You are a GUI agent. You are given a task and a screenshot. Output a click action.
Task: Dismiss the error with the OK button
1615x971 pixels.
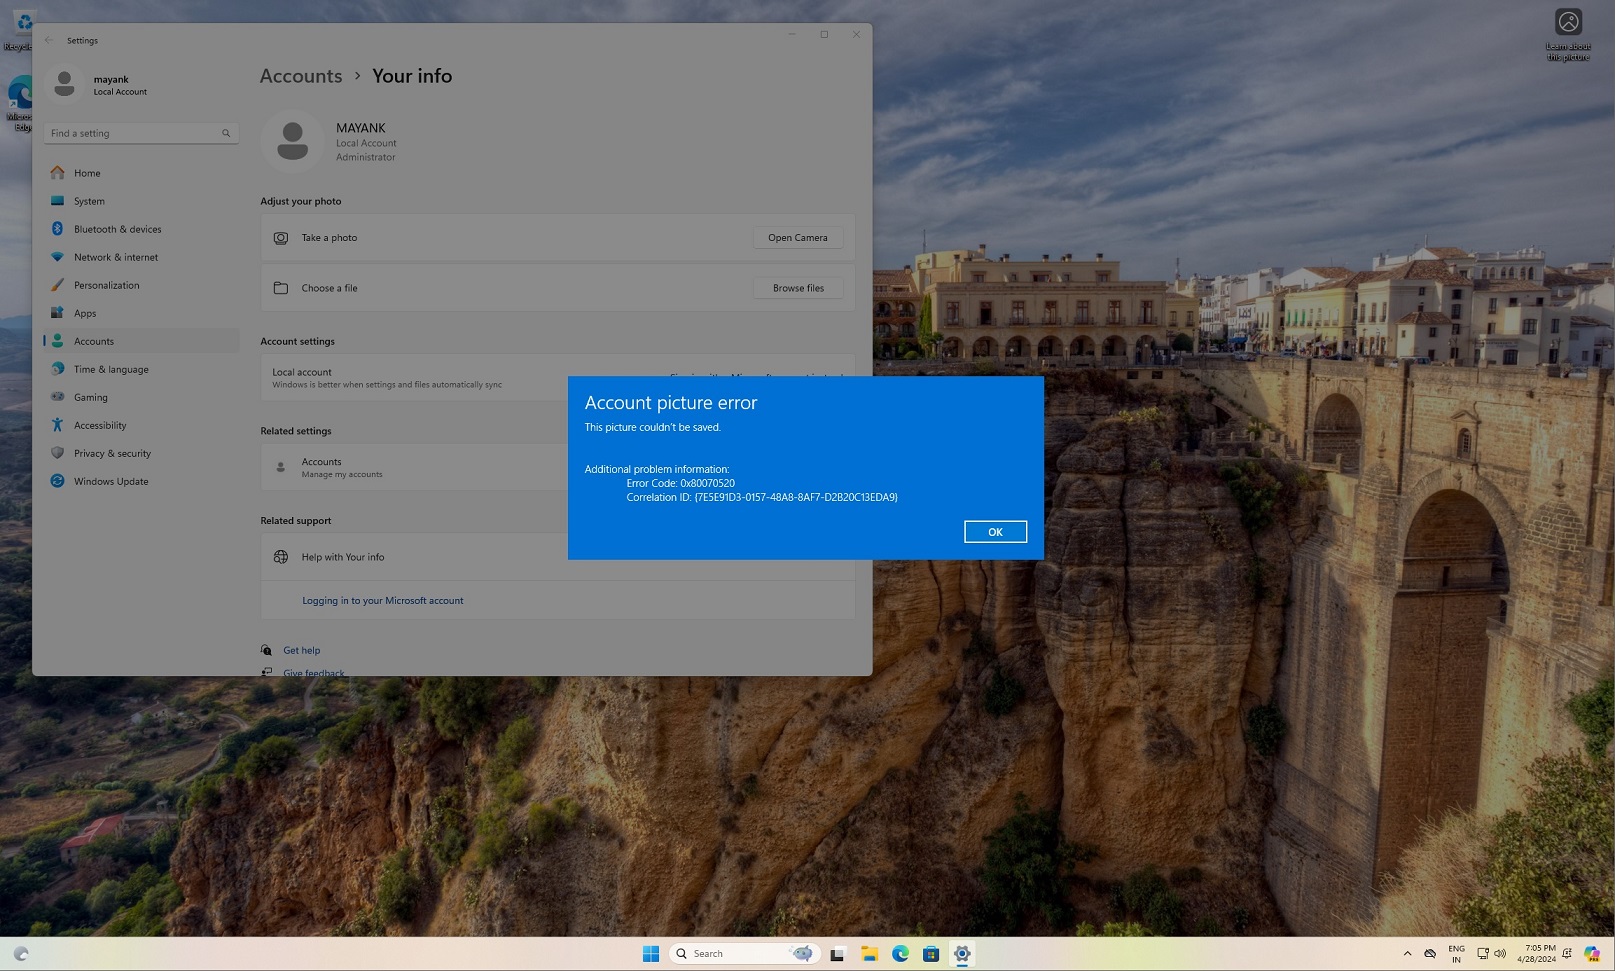click(x=995, y=532)
